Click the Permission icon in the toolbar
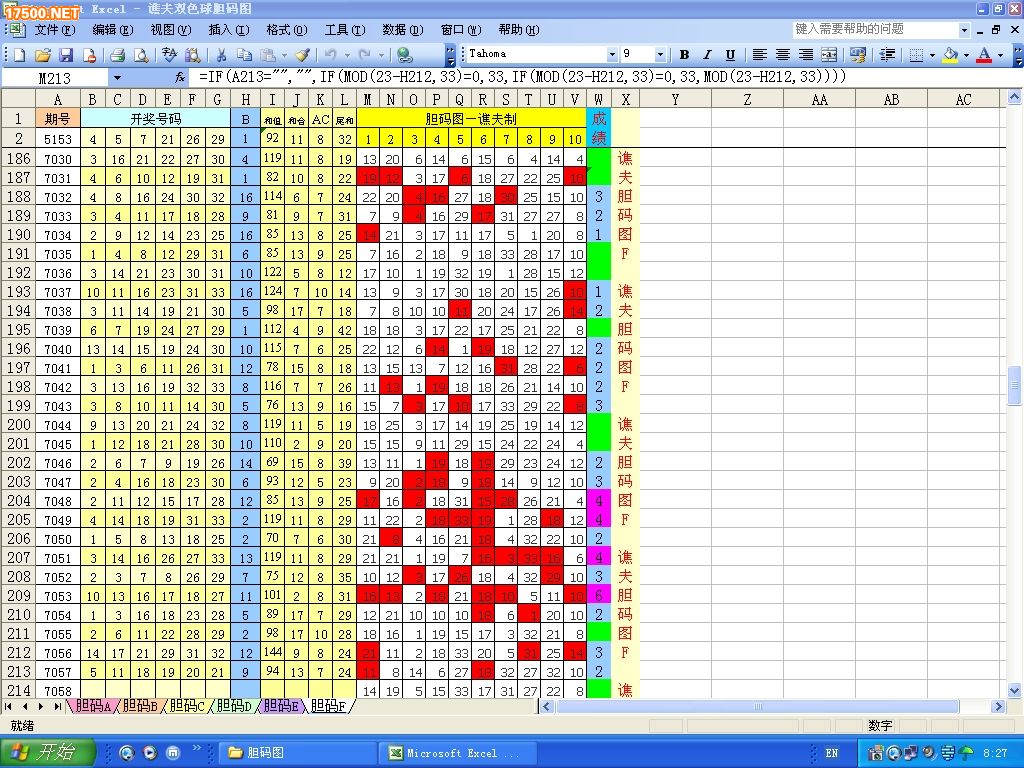Viewport: 1024px width, 768px height. click(89, 55)
